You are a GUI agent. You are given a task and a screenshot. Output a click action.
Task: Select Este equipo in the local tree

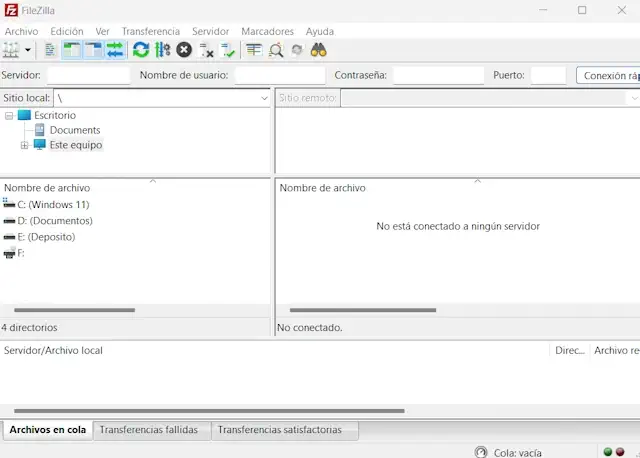(x=76, y=145)
